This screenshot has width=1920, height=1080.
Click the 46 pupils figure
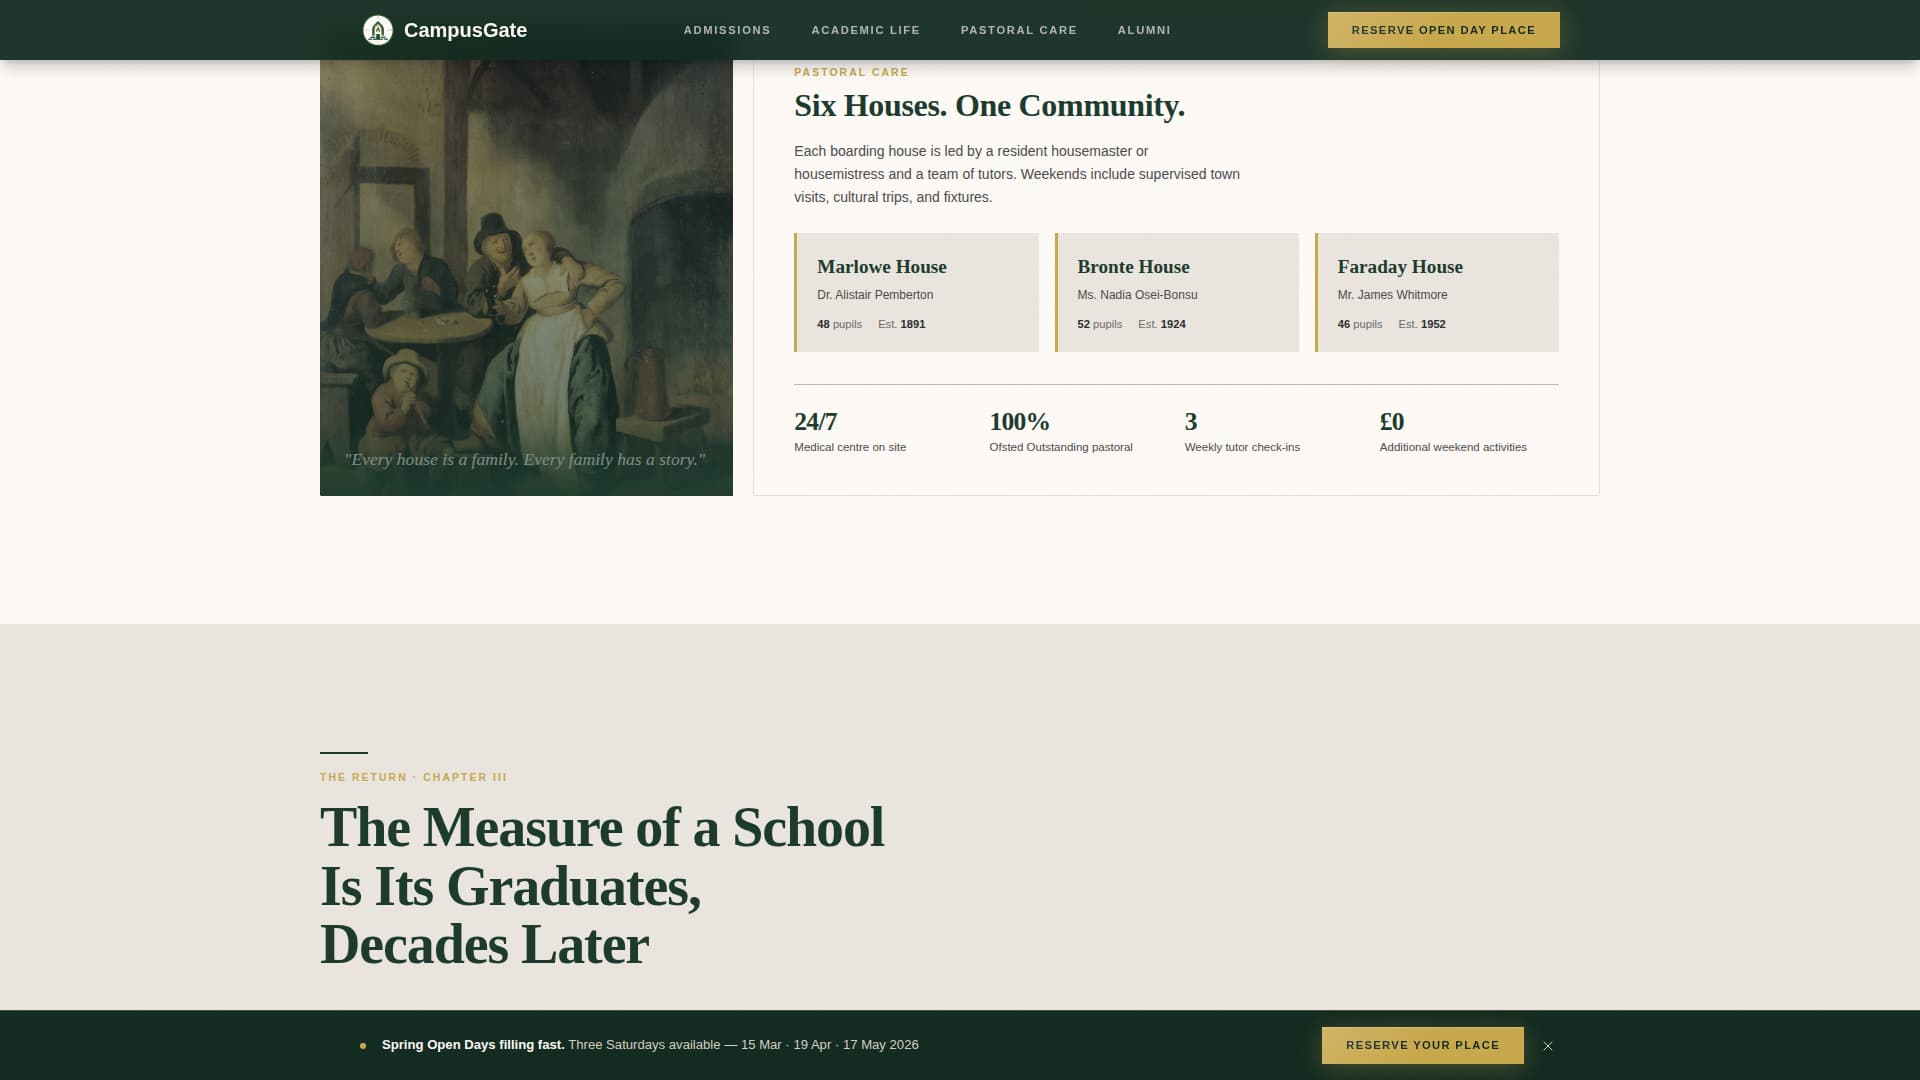tap(1359, 324)
